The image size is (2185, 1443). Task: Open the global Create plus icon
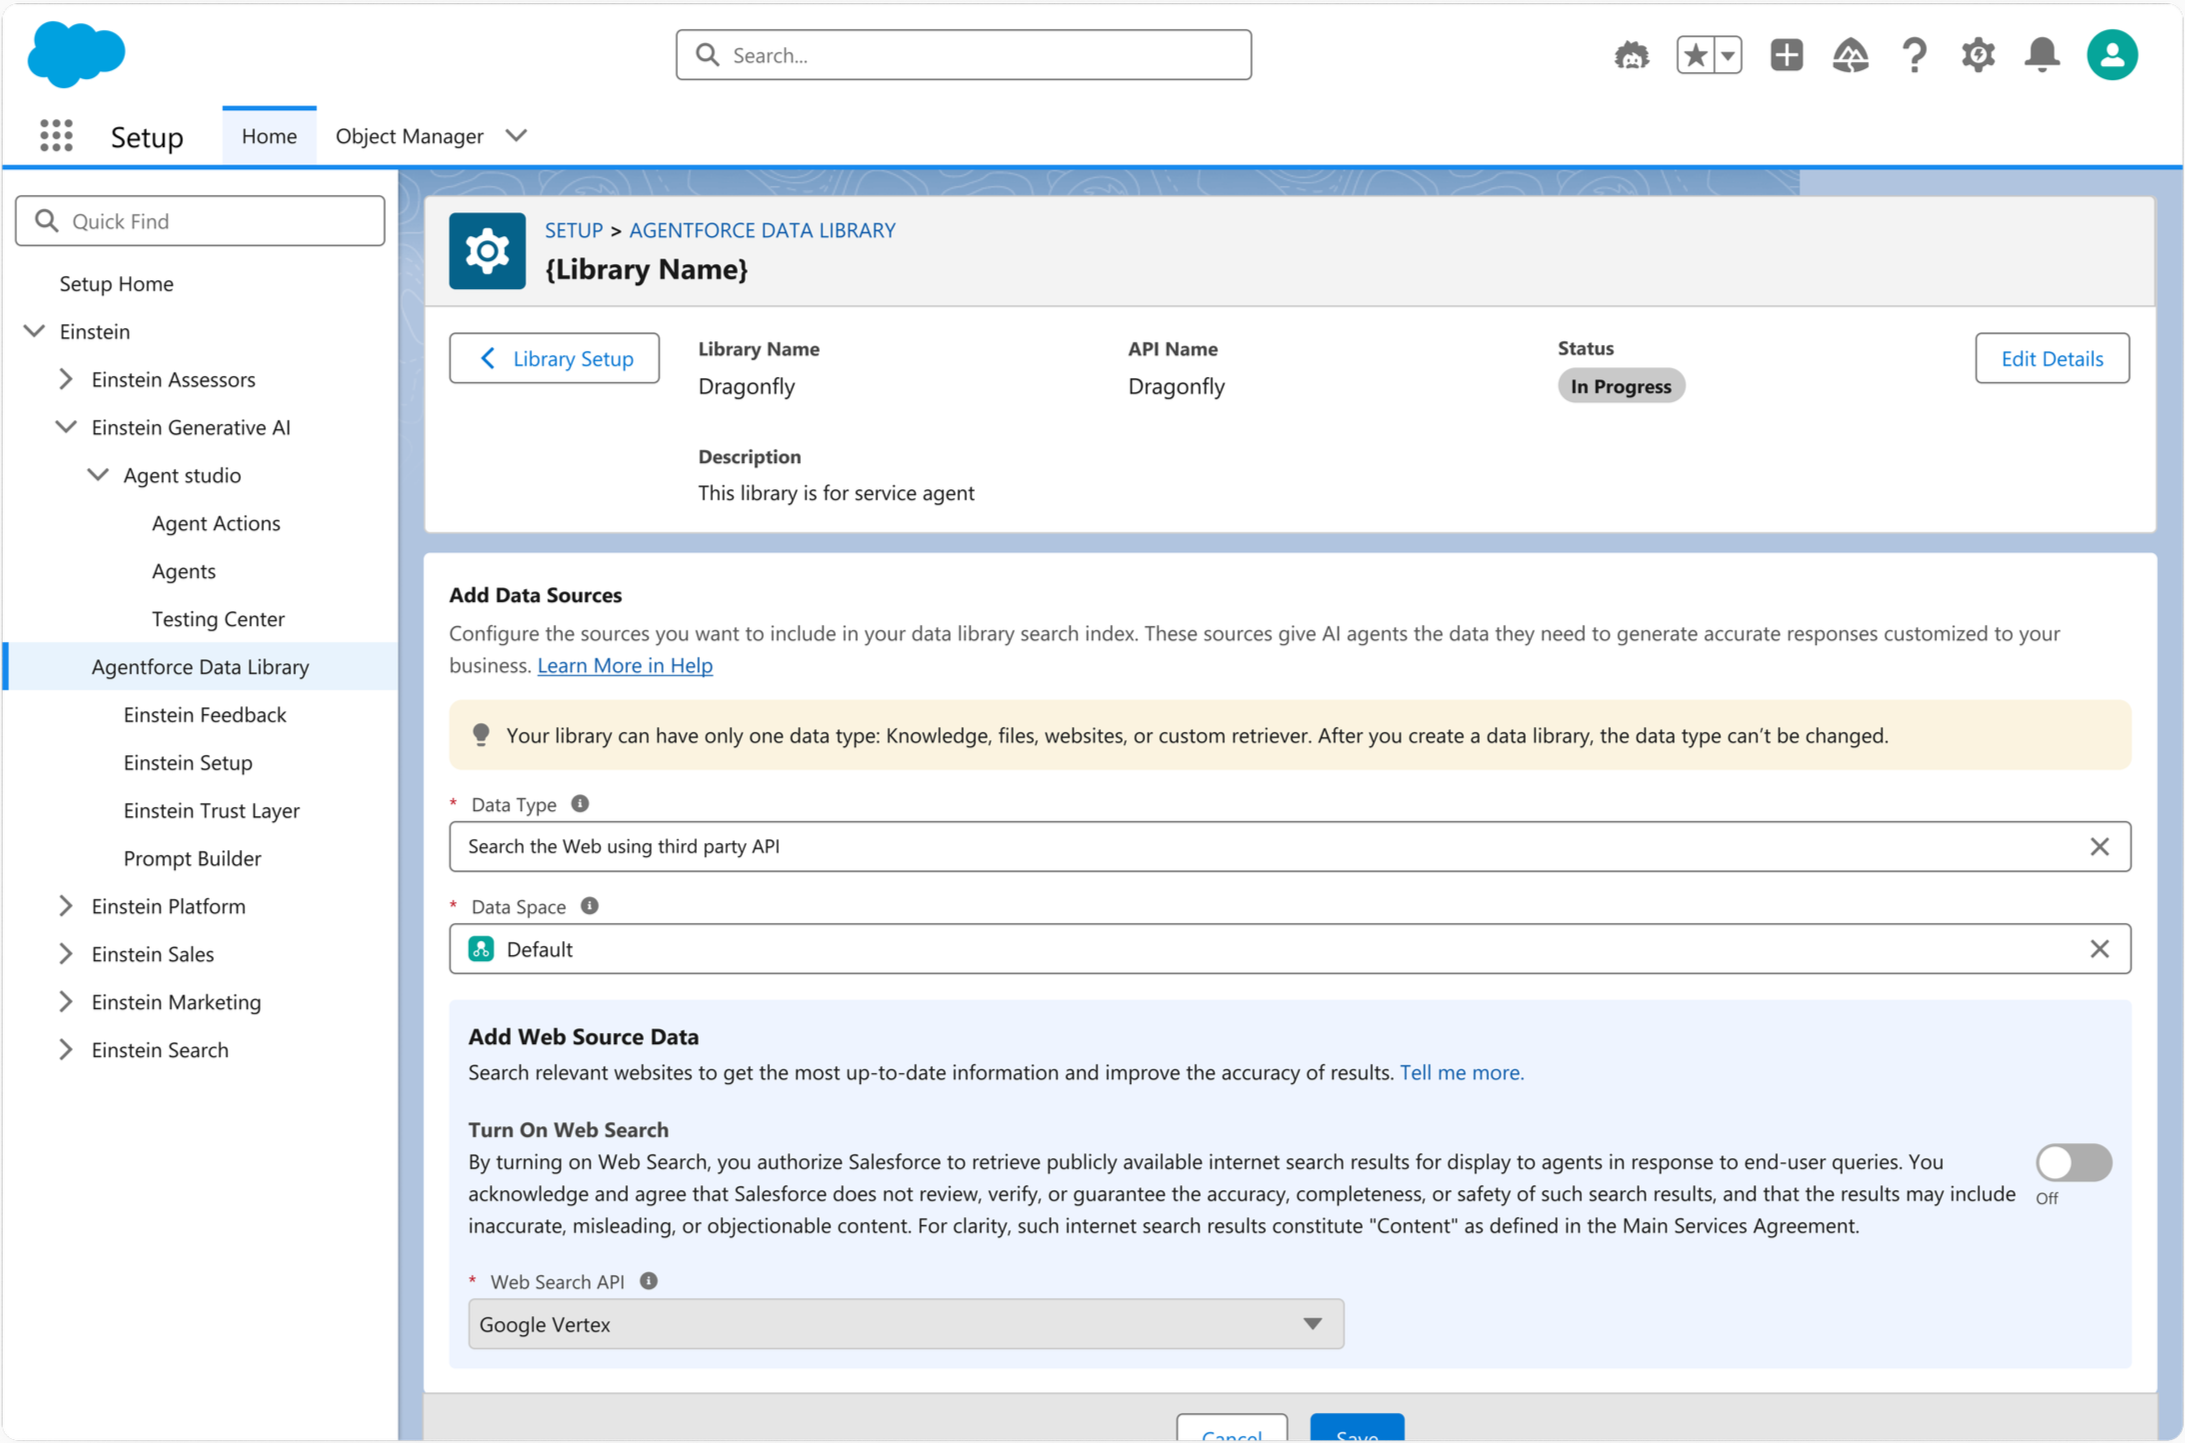point(1786,55)
